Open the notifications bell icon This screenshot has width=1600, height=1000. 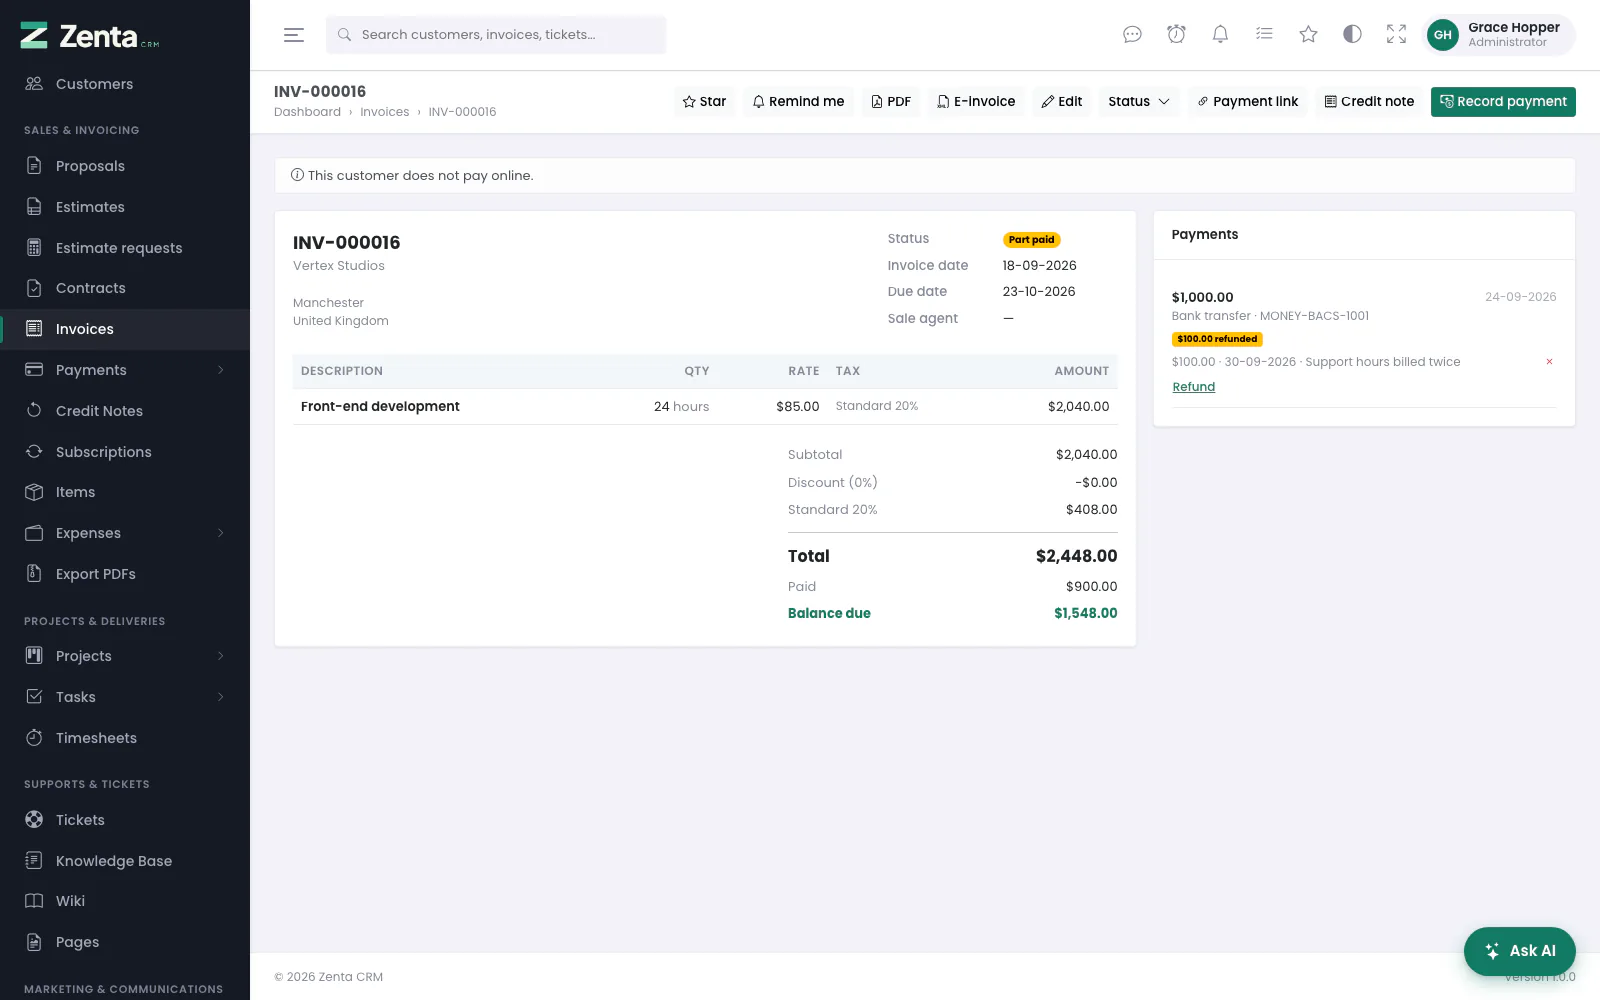pyautogui.click(x=1220, y=35)
